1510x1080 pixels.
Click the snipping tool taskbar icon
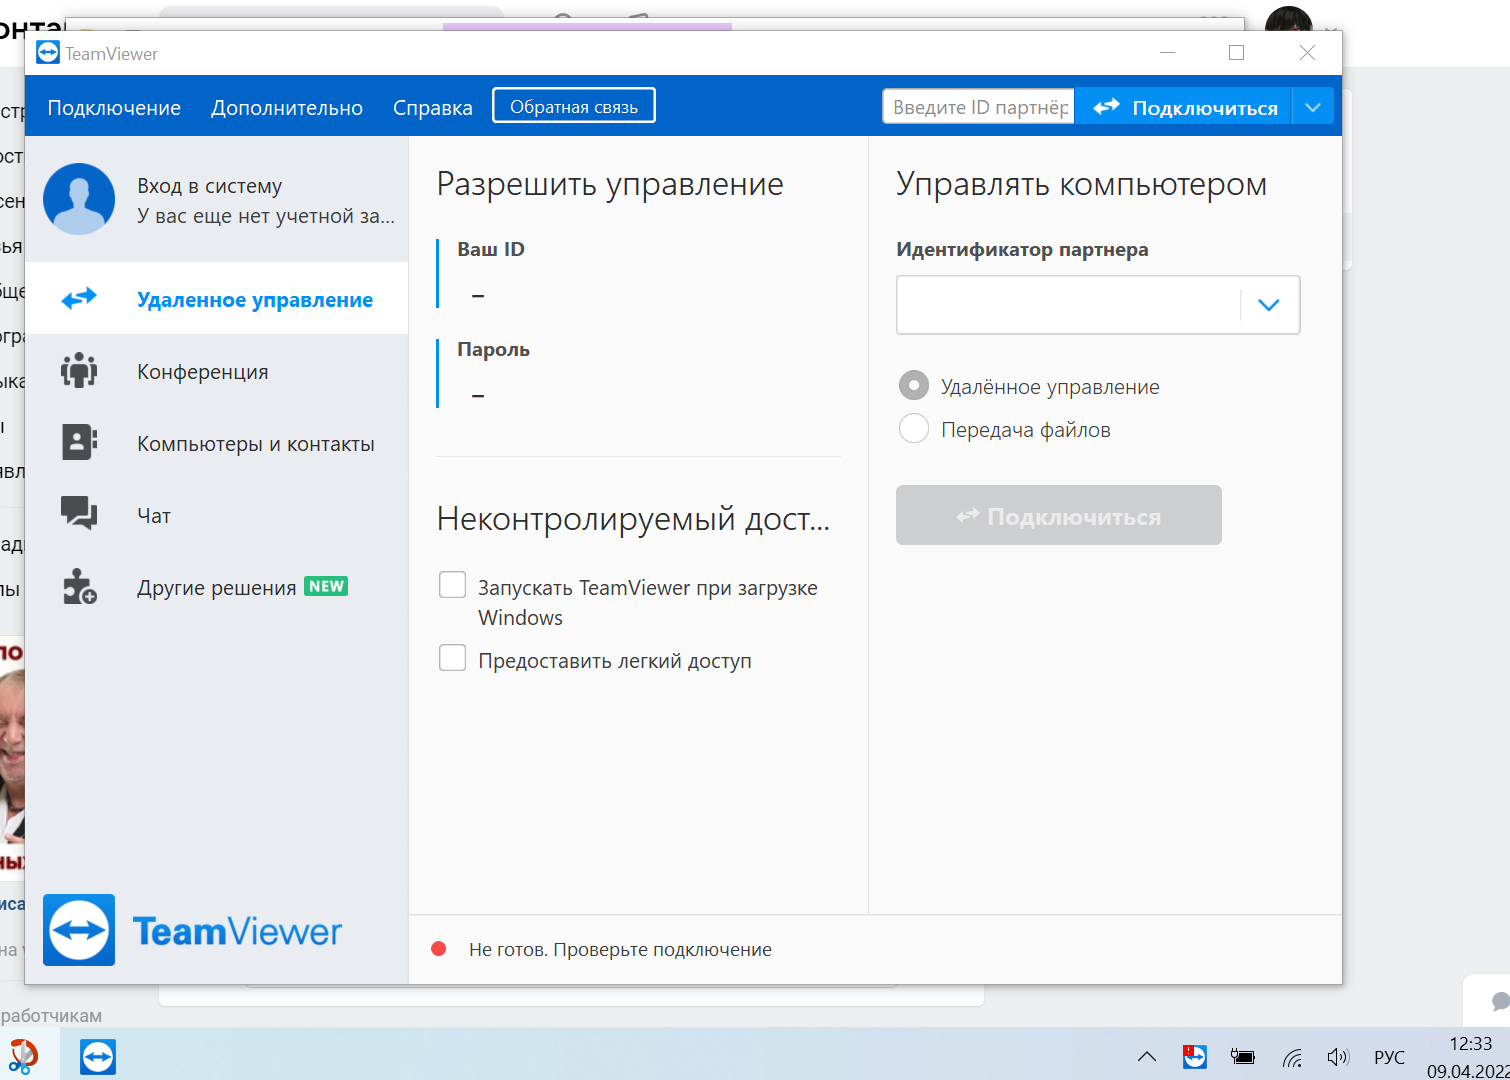[22, 1056]
